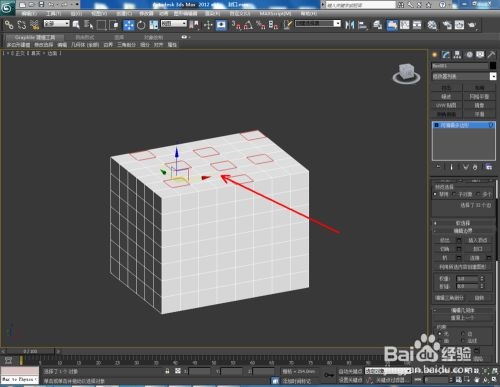Click the Edit Named Selection Sets icon
This screenshot has height=387, width=500.
[x=287, y=25]
